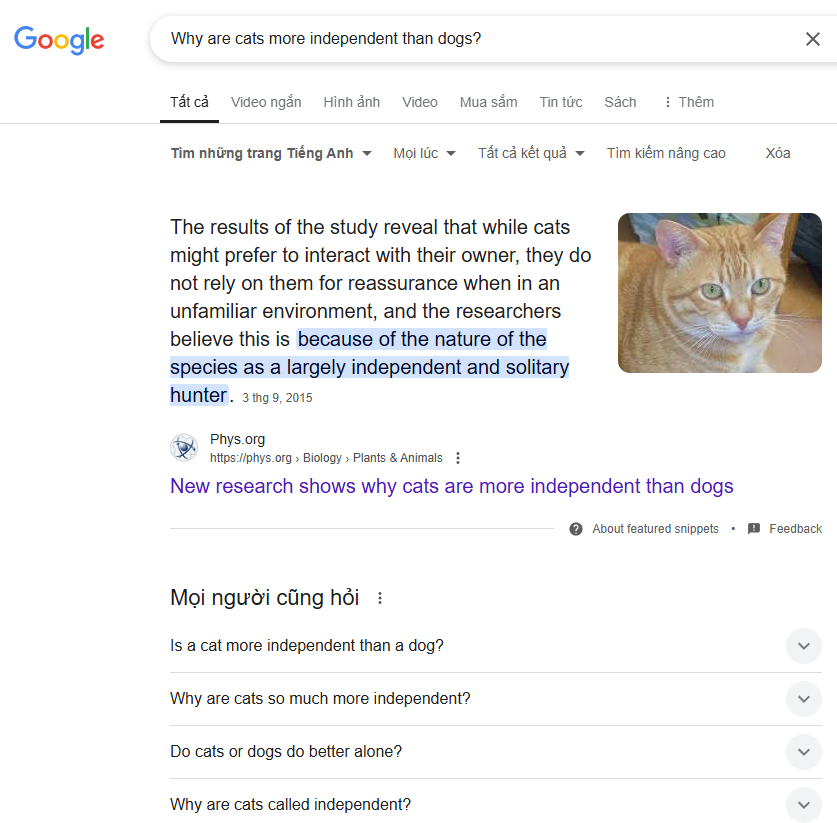The width and height of the screenshot is (837, 823).
Task: Switch to the Tin tức tab
Action: (x=561, y=102)
